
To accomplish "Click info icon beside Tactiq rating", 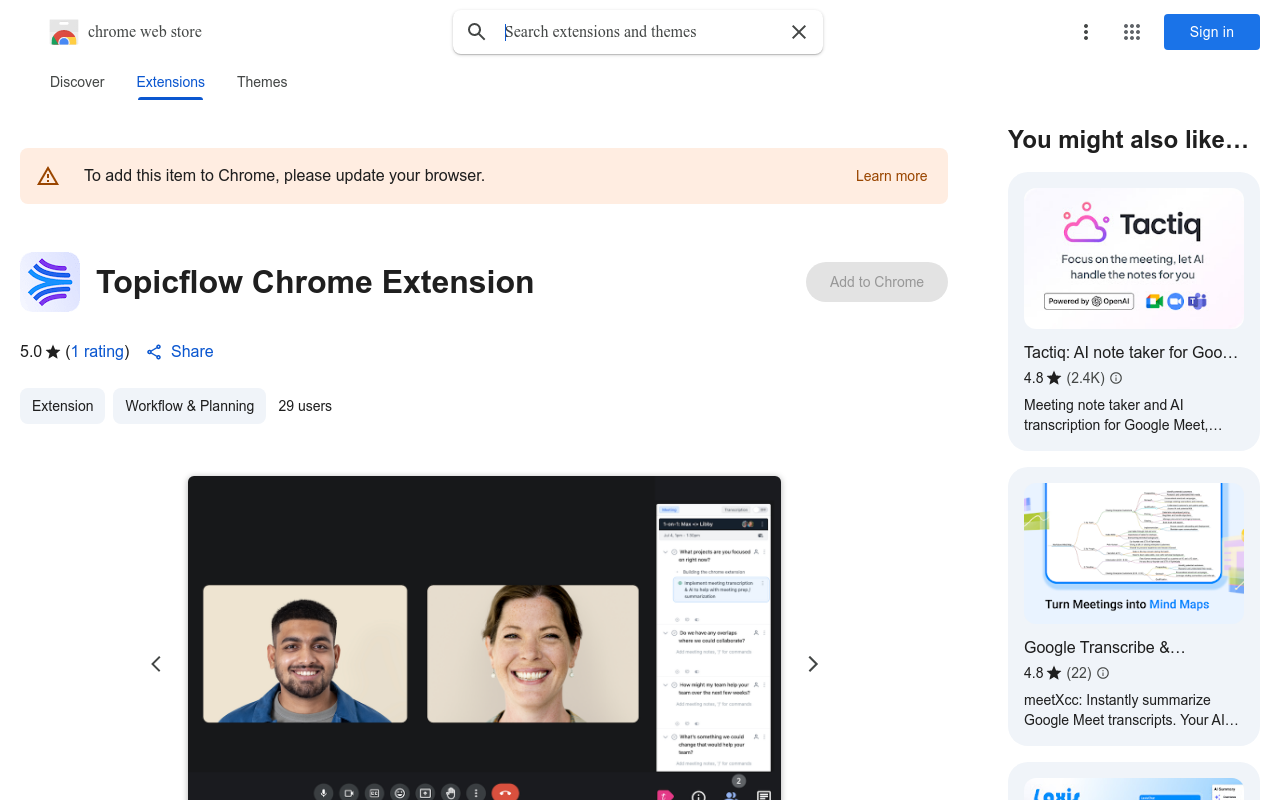I will [1116, 378].
